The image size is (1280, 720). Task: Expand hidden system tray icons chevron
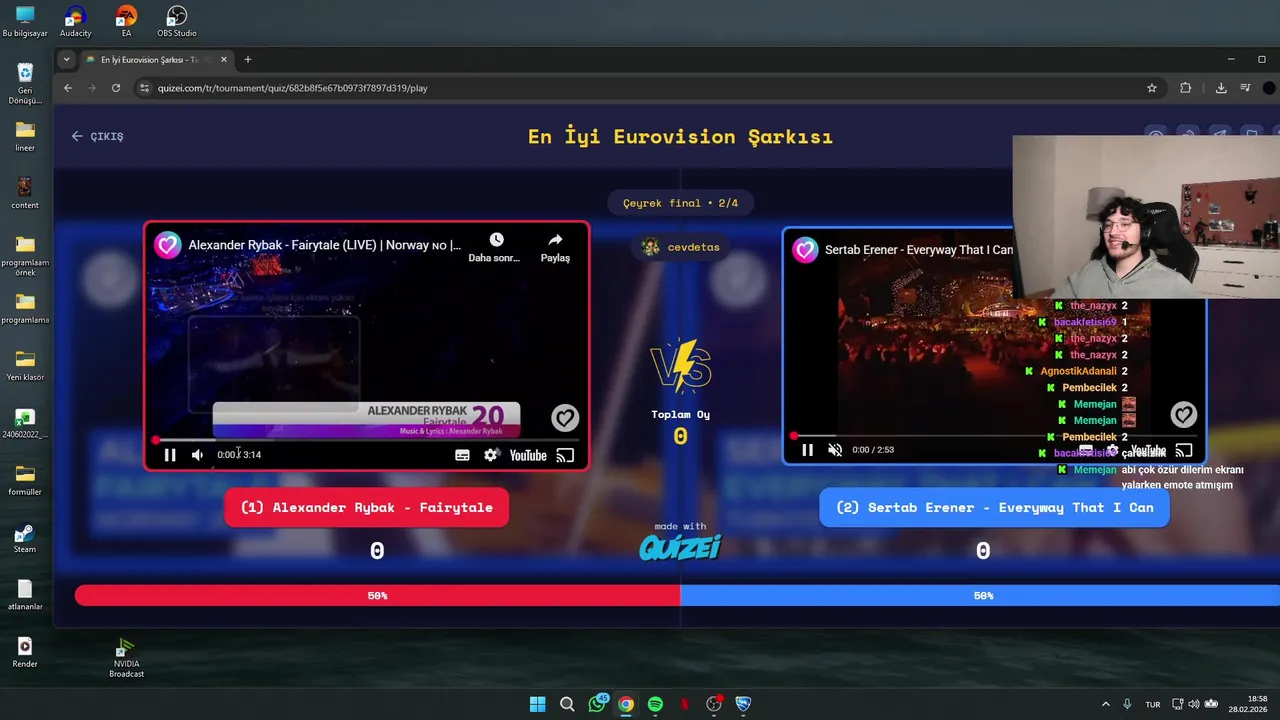(x=1106, y=704)
